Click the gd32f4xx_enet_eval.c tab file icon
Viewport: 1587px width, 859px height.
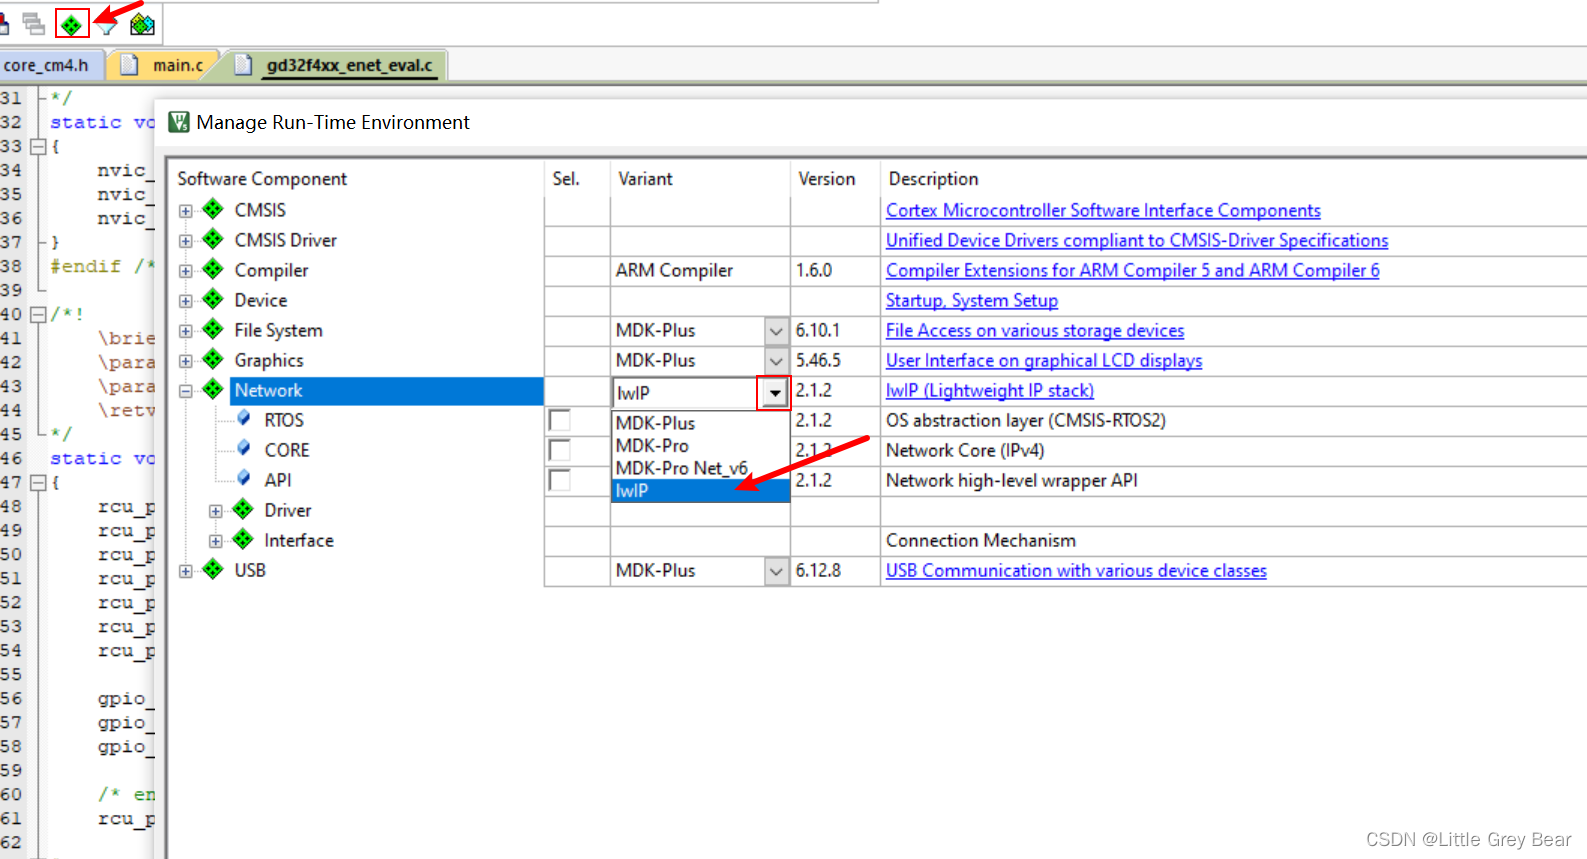click(x=243, y=65)
